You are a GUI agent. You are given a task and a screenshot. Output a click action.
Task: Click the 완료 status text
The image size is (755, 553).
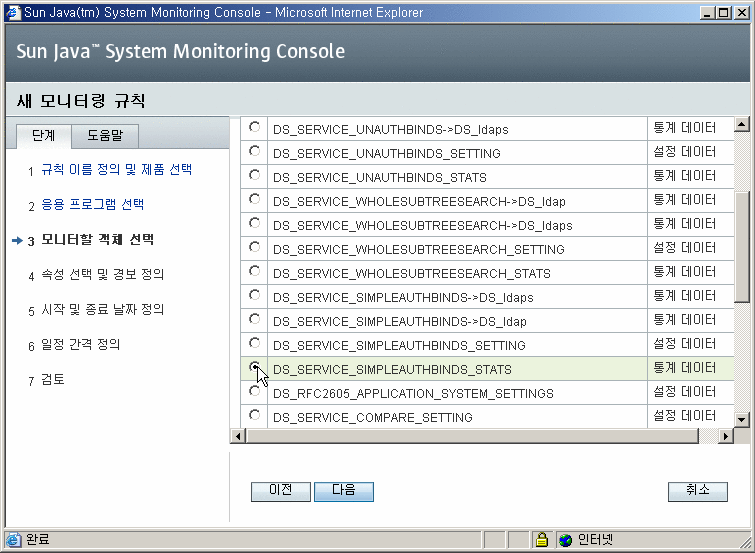(x=38, y=540)
